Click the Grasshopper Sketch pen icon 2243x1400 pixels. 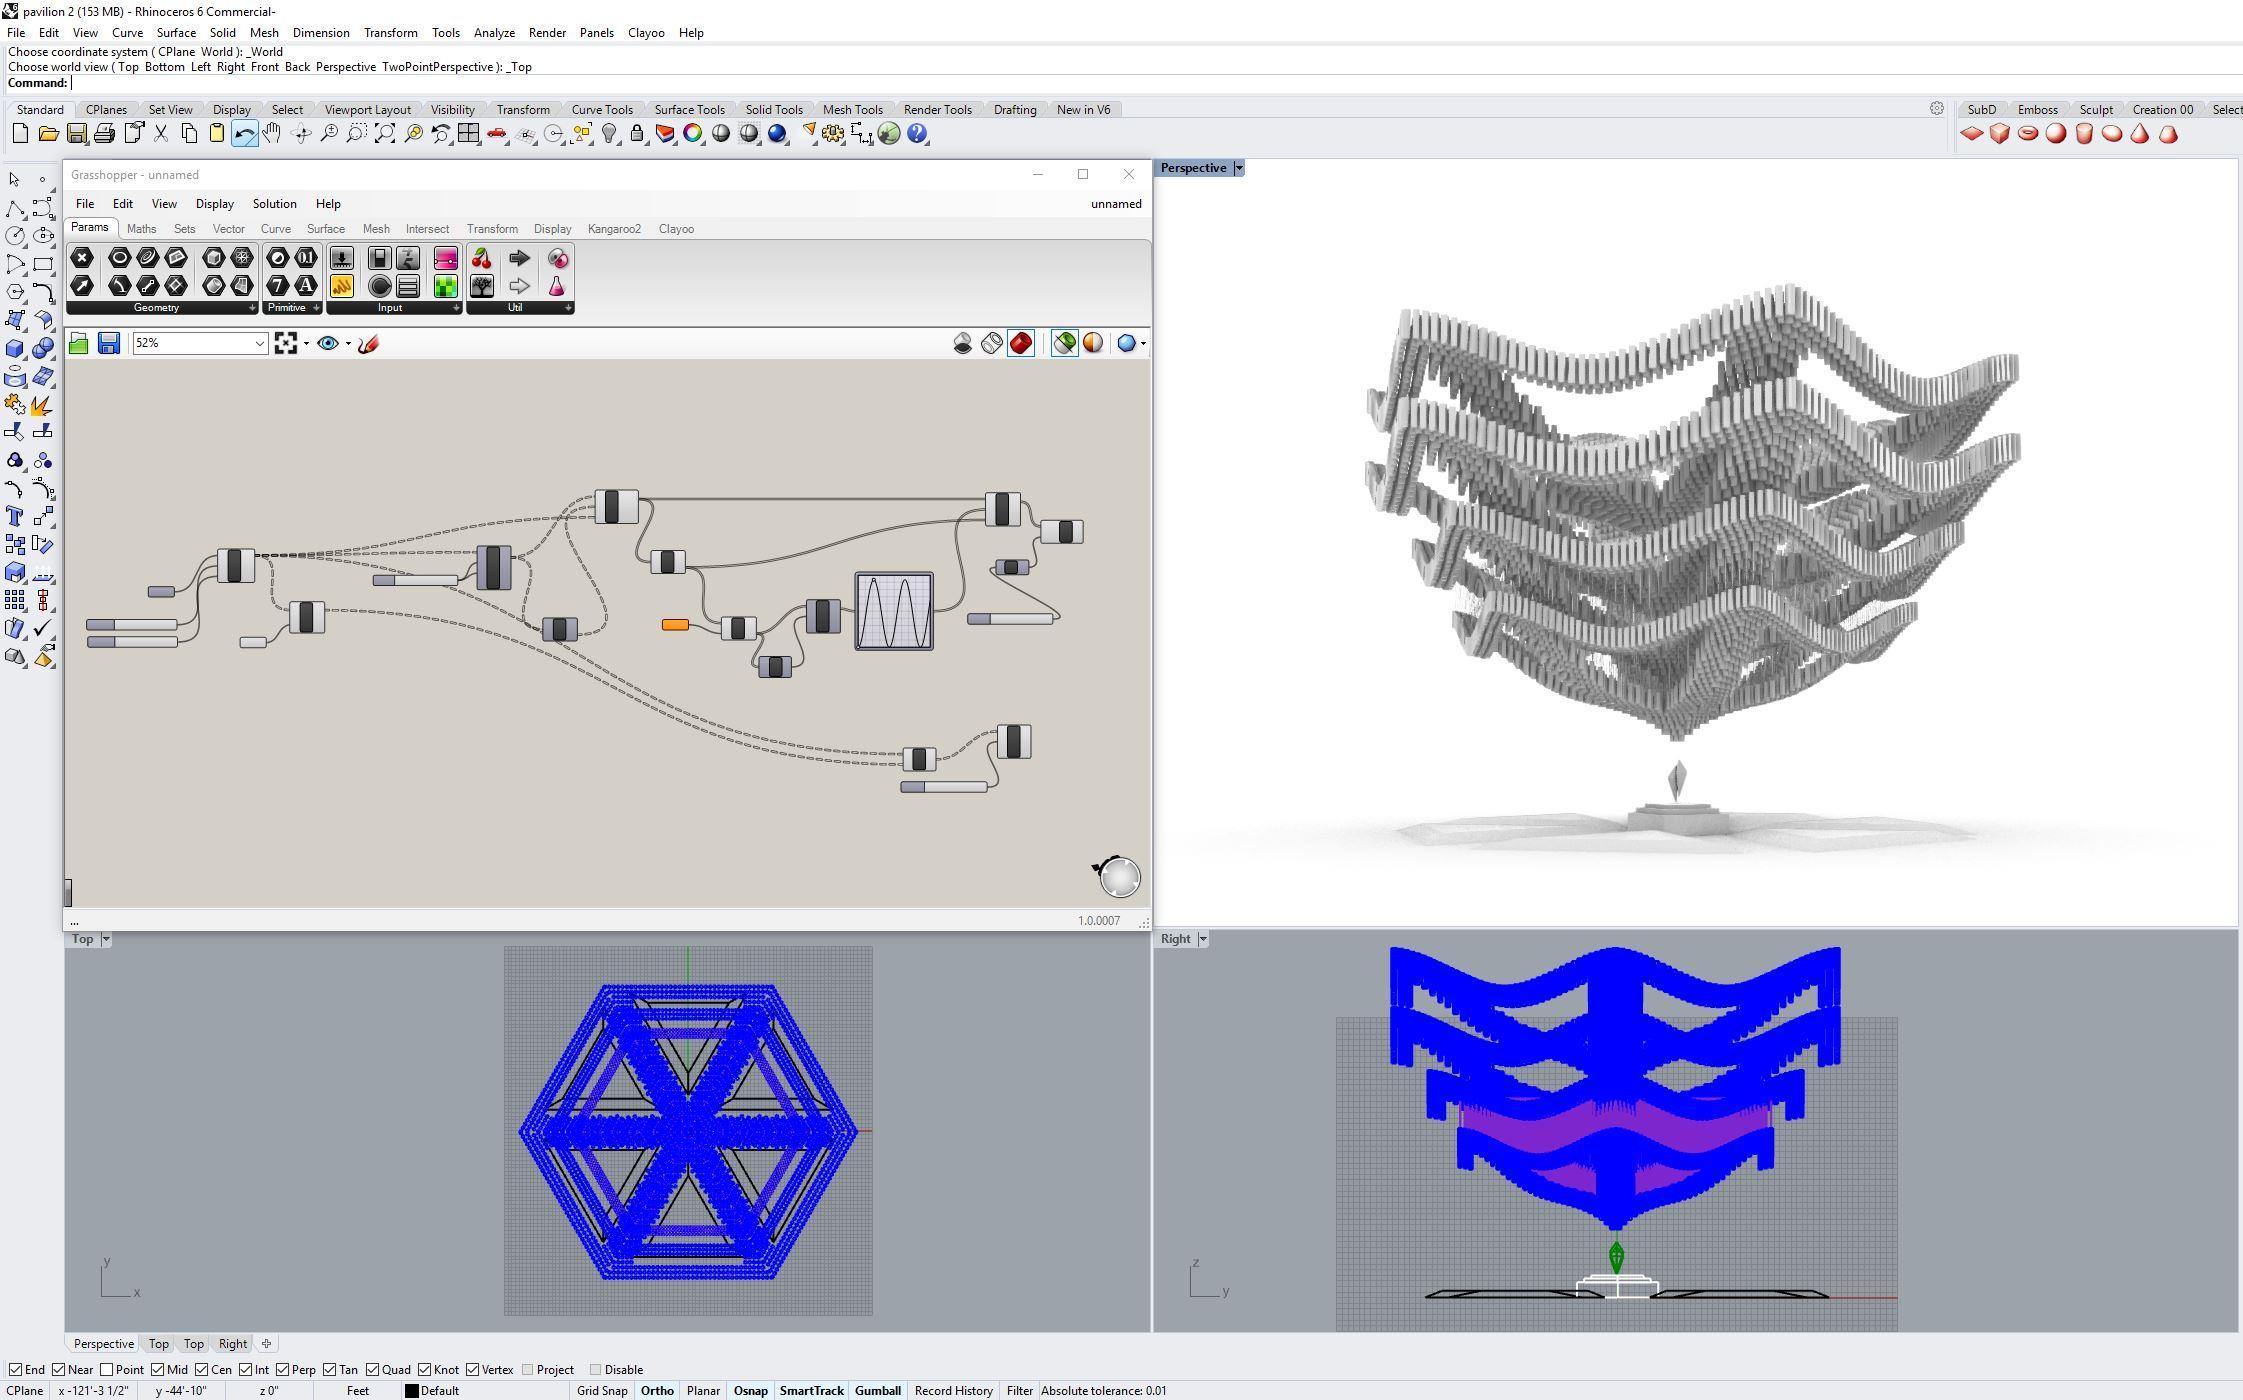(368, 344)
